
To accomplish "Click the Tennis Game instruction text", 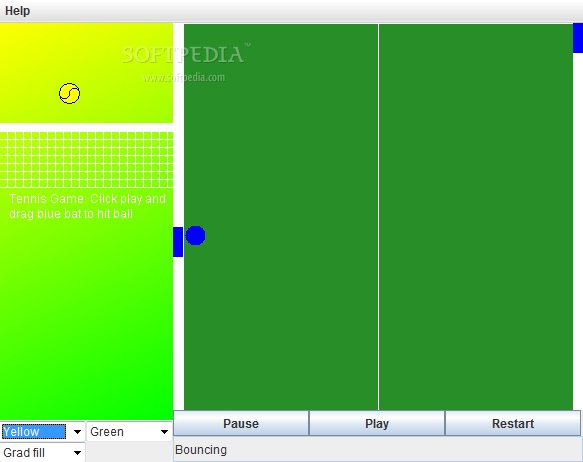I will tap(87, 206).
